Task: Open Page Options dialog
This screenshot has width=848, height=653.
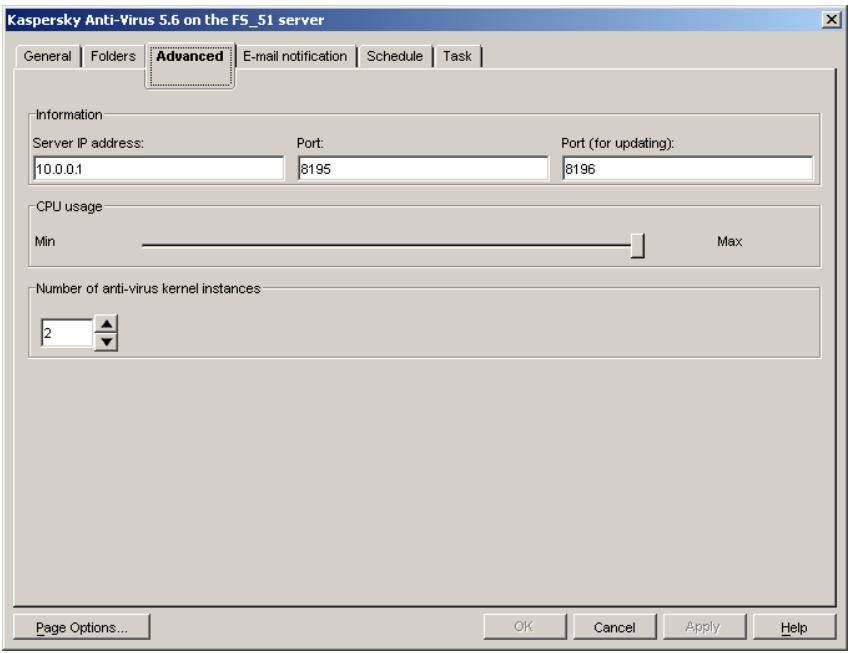Action: (x=82, y=627)
